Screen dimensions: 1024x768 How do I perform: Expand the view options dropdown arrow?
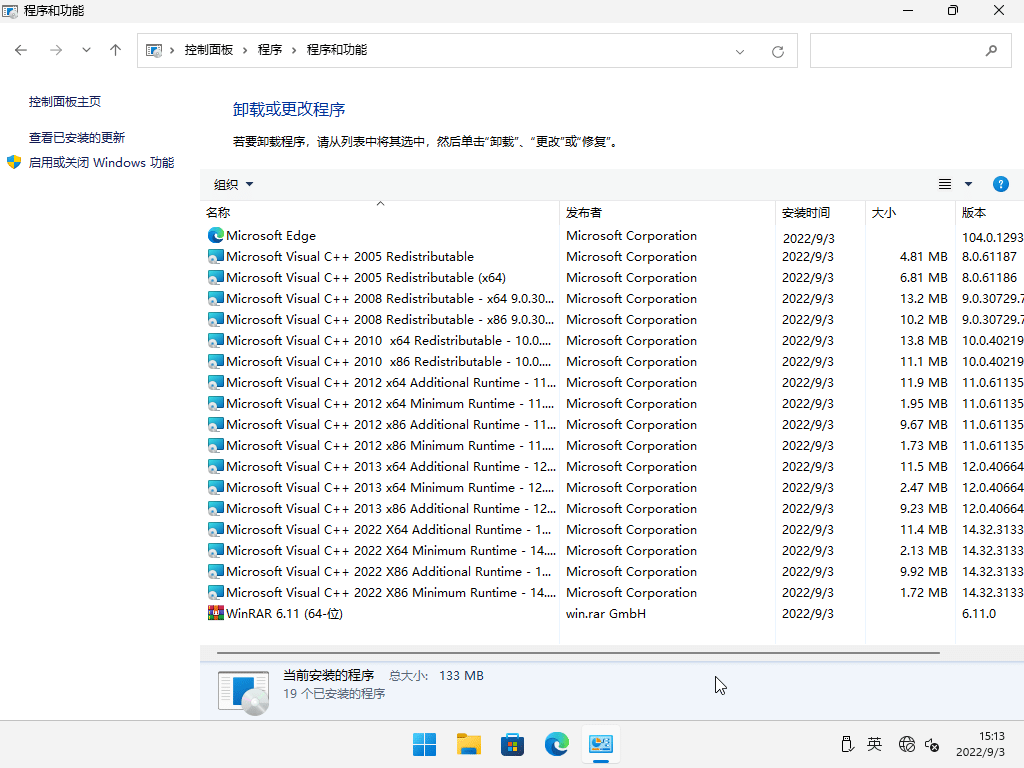pos(968,184)
